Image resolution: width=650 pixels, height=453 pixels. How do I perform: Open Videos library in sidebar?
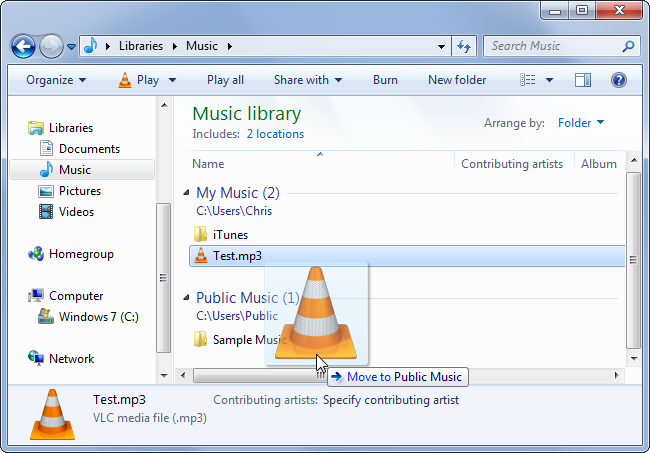(76, 212)
